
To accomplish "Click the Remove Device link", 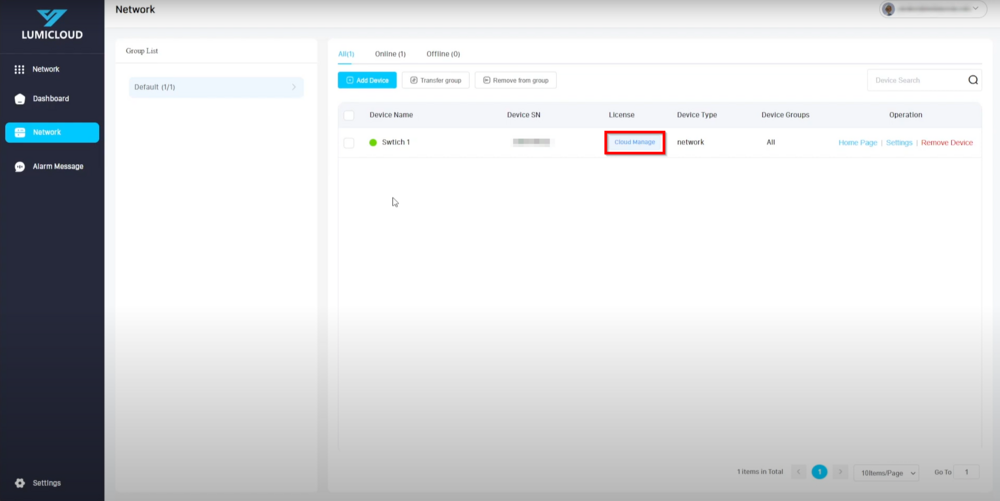I will pos(946,143).
